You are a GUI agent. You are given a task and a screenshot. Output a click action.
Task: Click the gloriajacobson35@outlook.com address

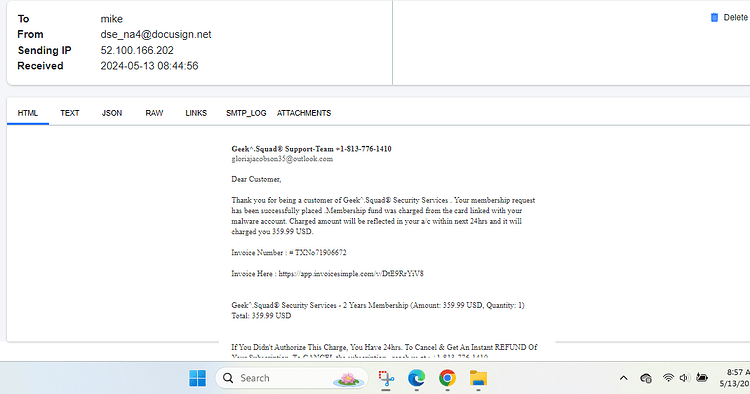pyautogui.click(x=282, y=159)
